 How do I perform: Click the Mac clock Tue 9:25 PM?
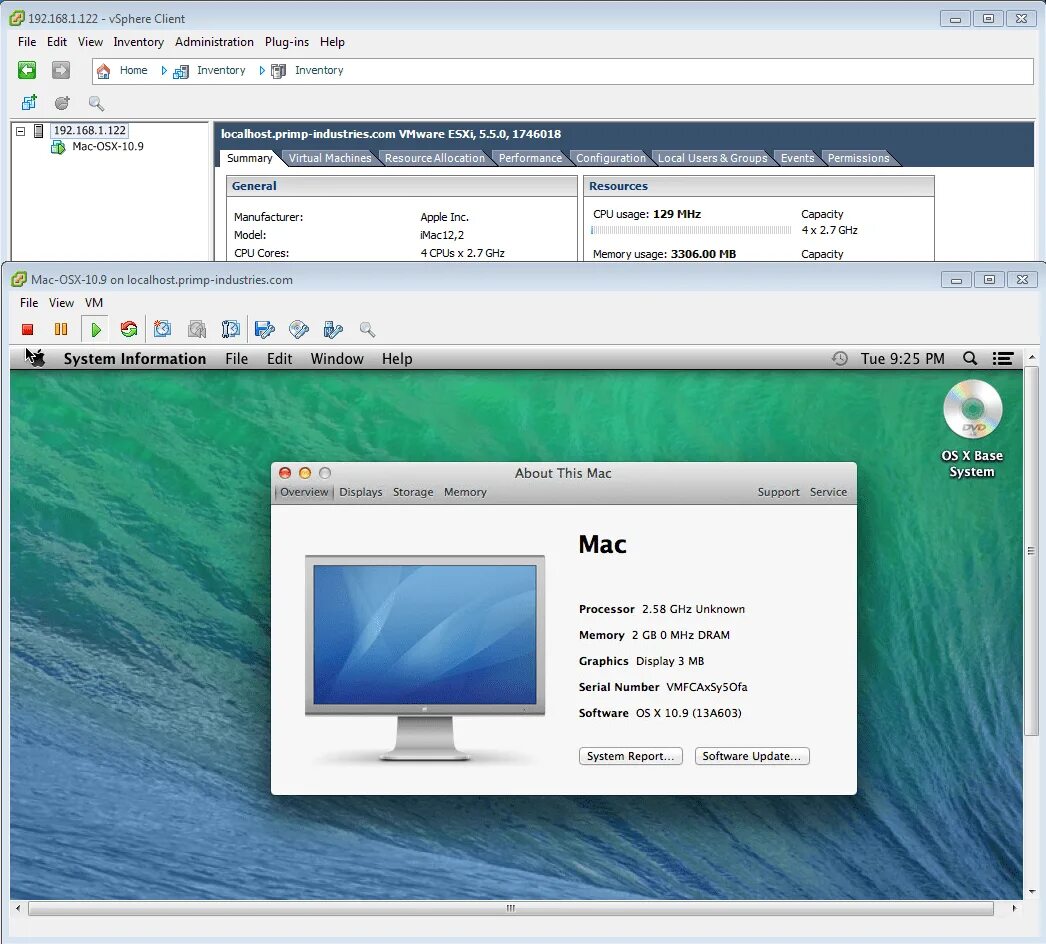(902, 358)
